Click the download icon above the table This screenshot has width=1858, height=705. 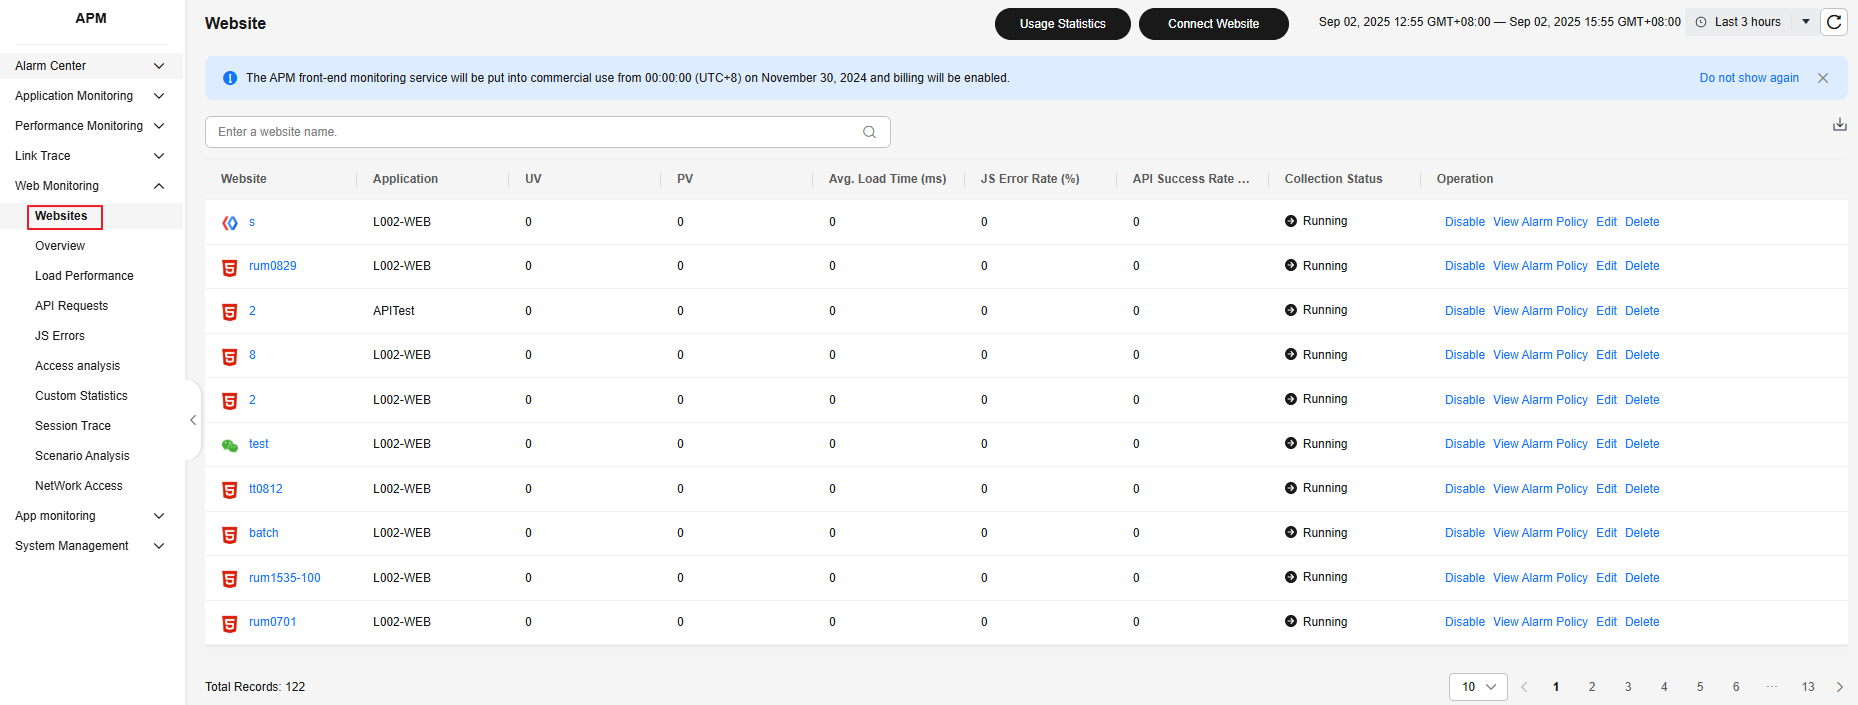1839,125
